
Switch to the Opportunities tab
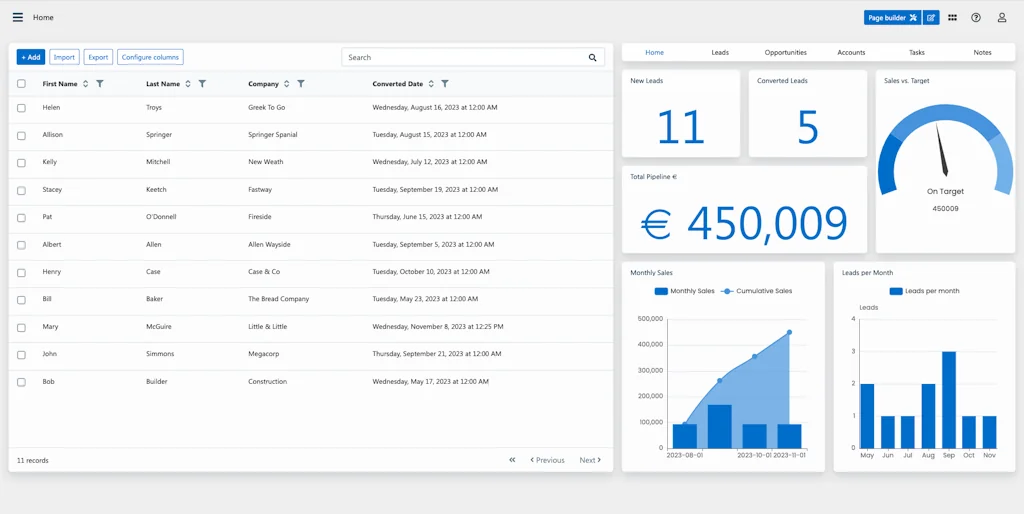(x=786, y=52)
